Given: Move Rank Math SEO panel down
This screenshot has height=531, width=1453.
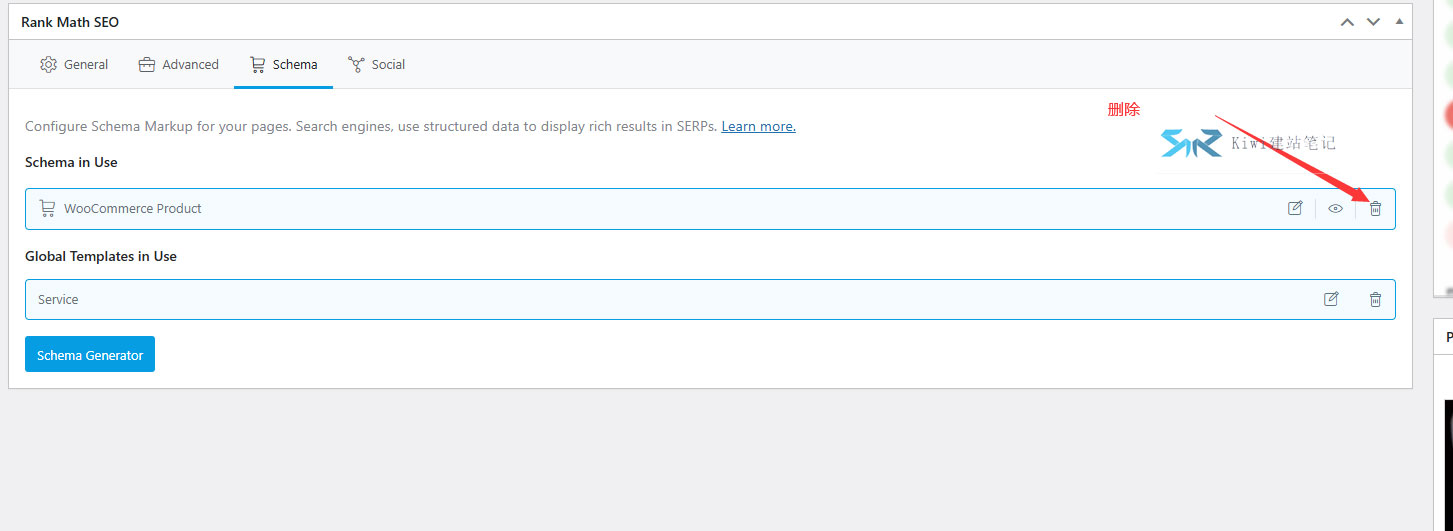Looking at the screenshot, I should pyautogui.click(x=1373, y=22).
